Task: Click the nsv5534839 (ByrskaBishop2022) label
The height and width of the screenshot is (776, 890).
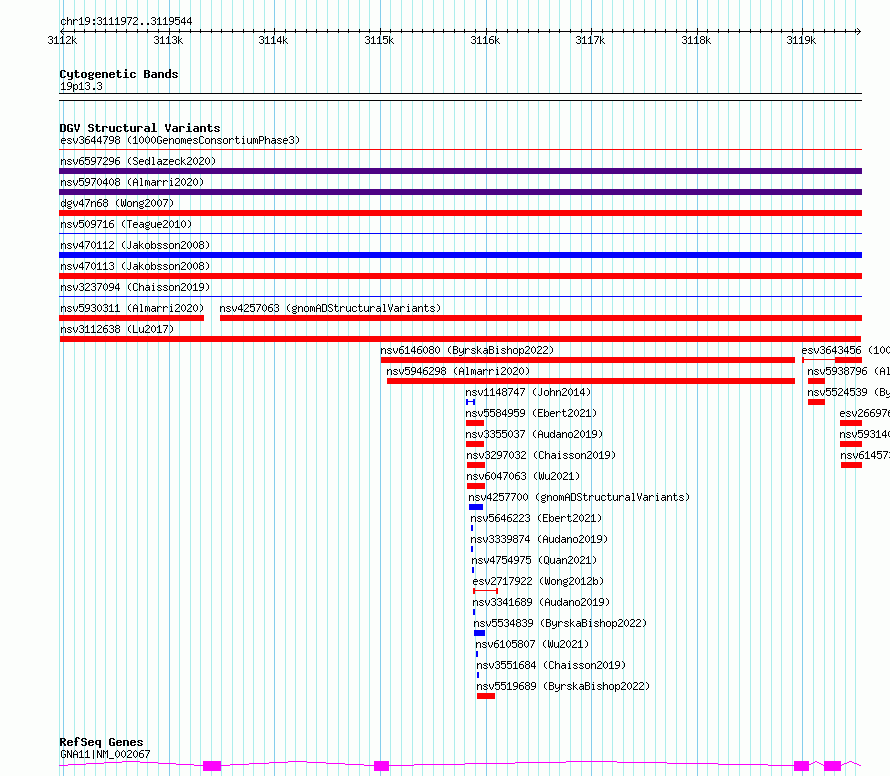Action: pyautogui.click(x=560, y=623)
